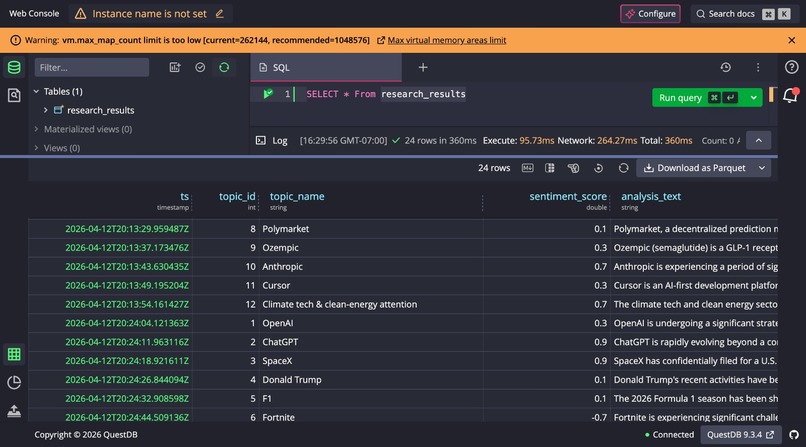This screenshot has height=447, width=806.
Task: Expand the research_results table node
Action: coord(45,110)
